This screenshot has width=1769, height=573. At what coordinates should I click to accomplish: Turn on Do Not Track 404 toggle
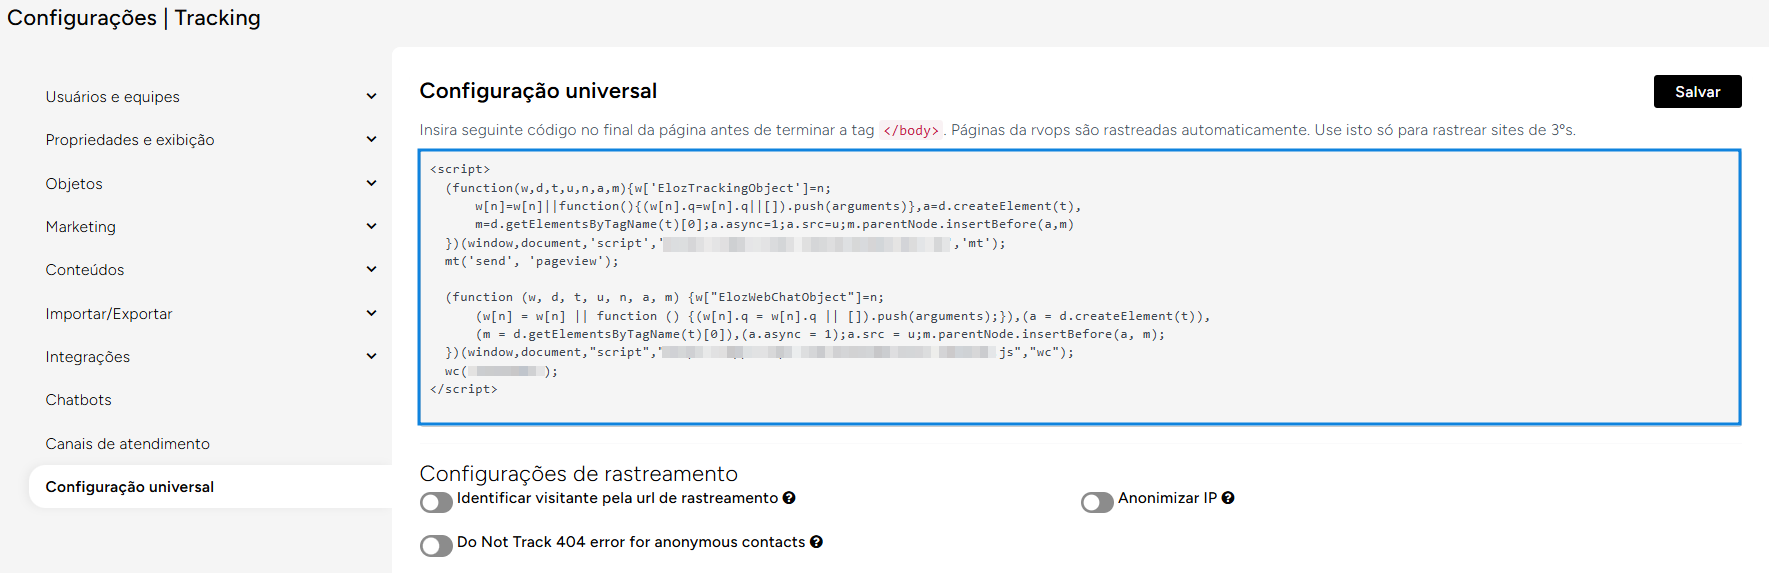(436, 546)
